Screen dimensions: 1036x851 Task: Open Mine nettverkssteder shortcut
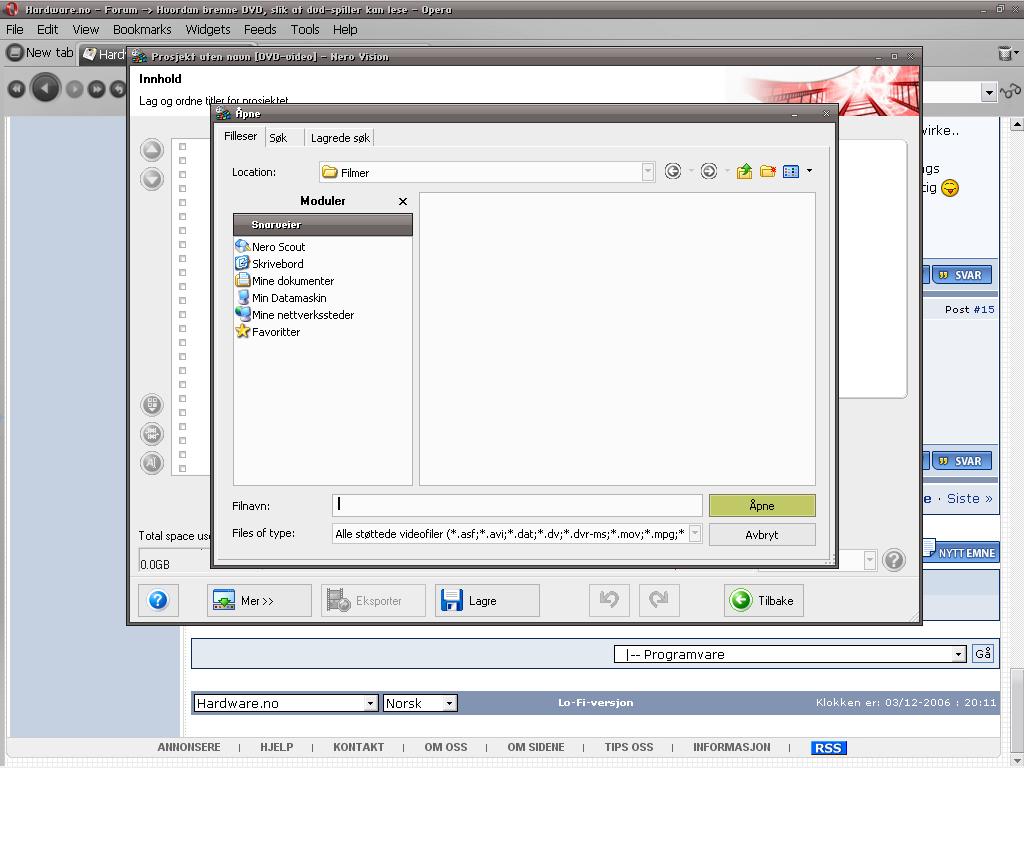click(x=295, y=315)
